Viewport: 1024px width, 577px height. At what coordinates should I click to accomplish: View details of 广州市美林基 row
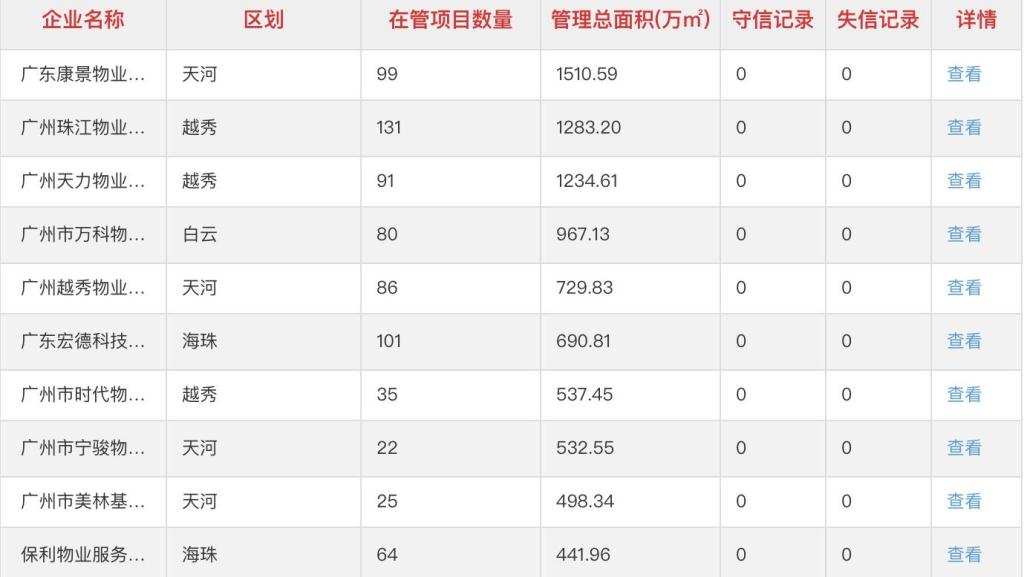pos(964,501)
